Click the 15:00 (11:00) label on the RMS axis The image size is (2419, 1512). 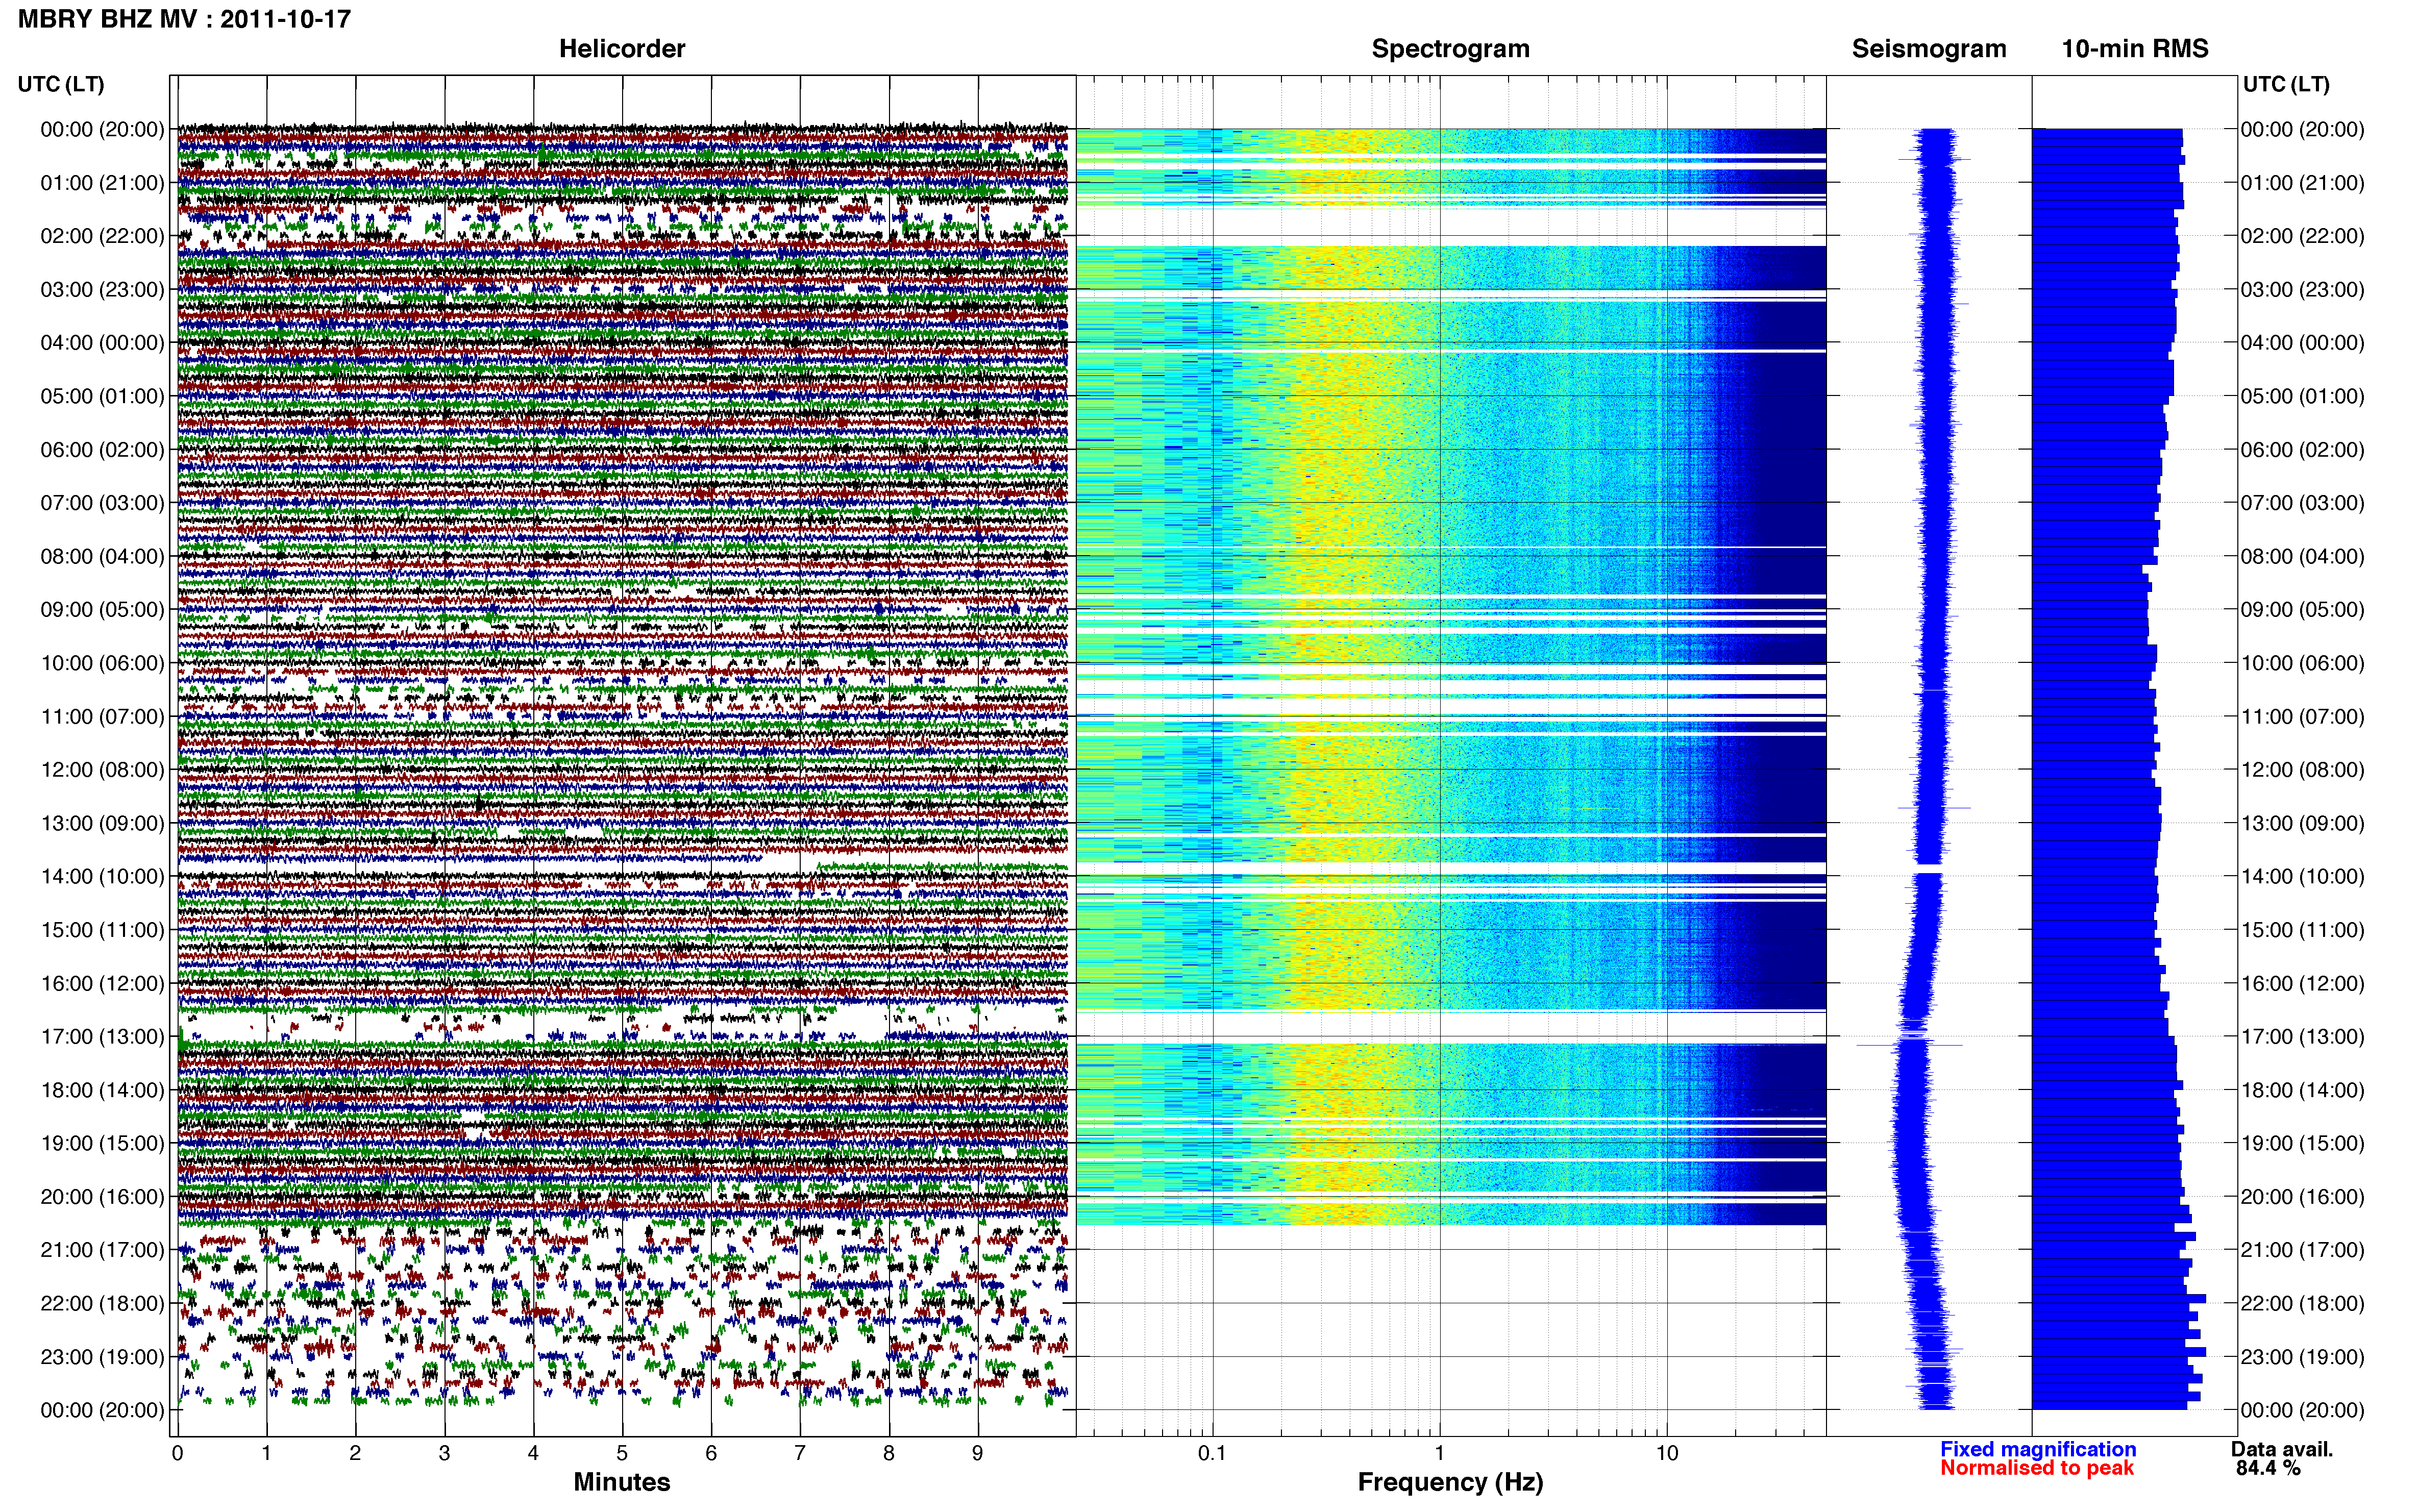tap(2303, 930)
